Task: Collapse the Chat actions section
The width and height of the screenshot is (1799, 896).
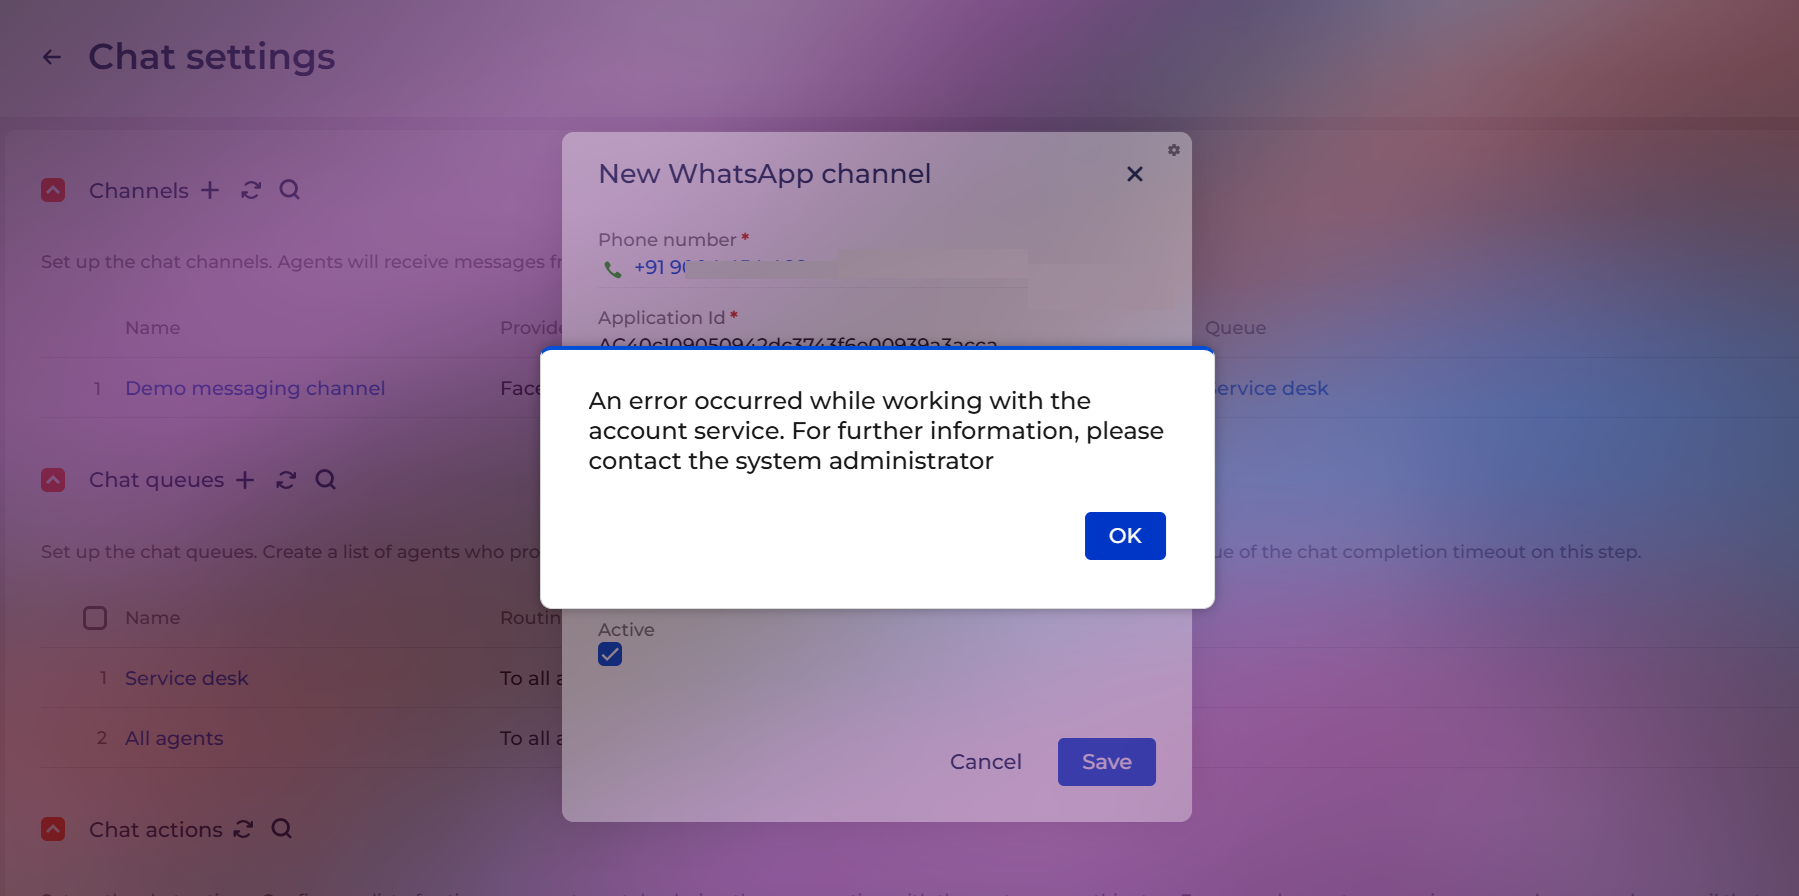Action: coord(53,829)
